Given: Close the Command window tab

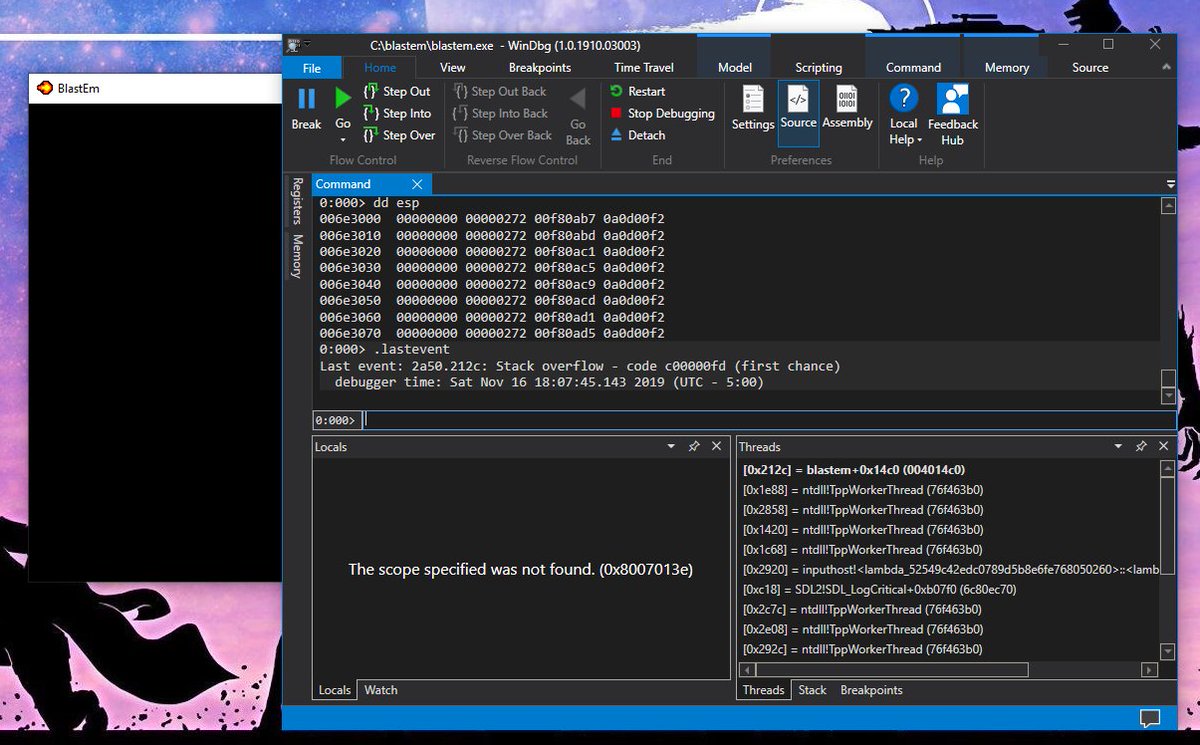Looking at the screenshot, I should [418, 184].
